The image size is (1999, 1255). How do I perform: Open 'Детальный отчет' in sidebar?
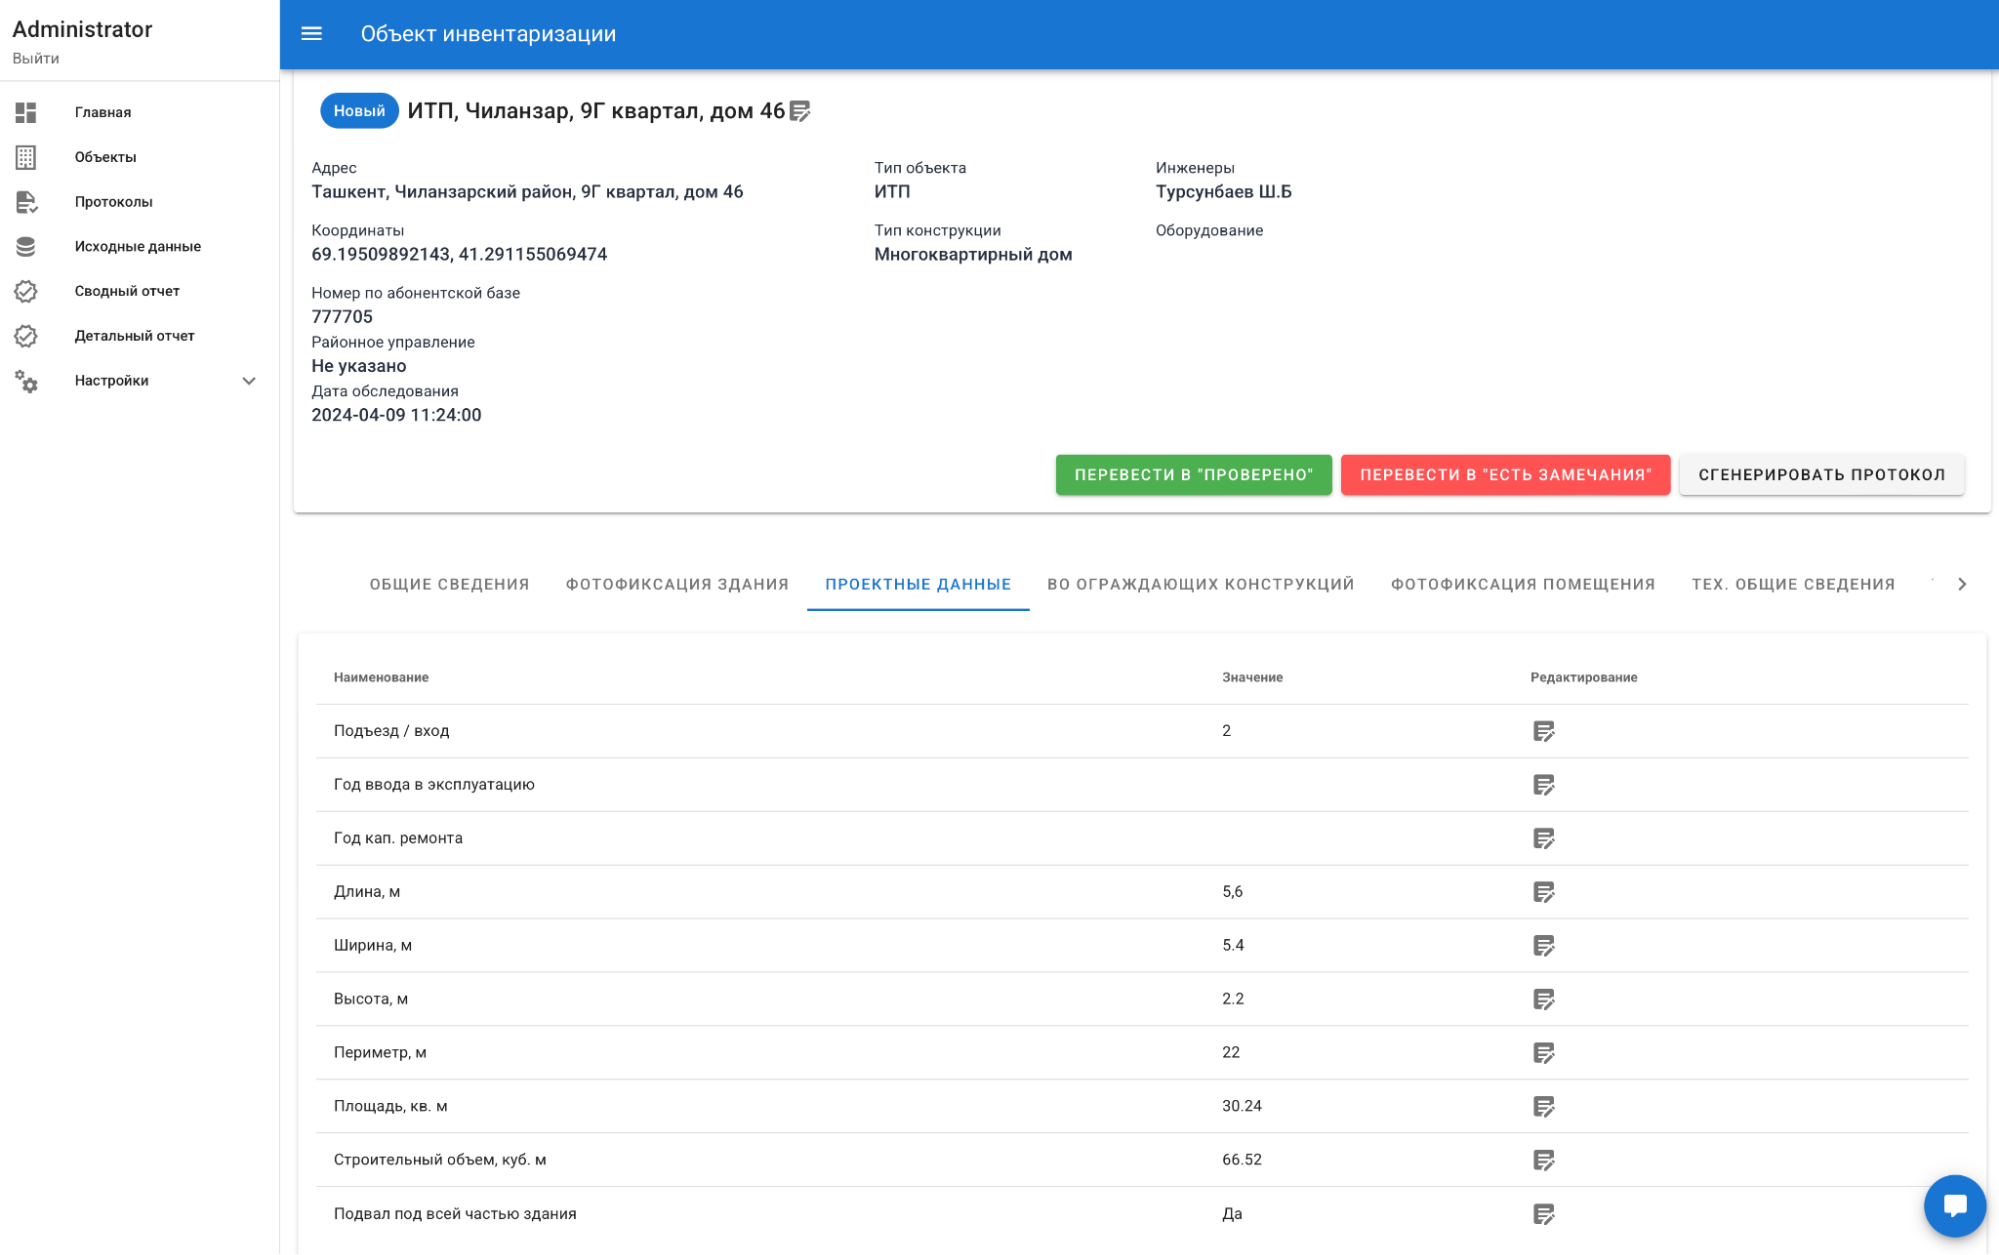click(134, 336)
